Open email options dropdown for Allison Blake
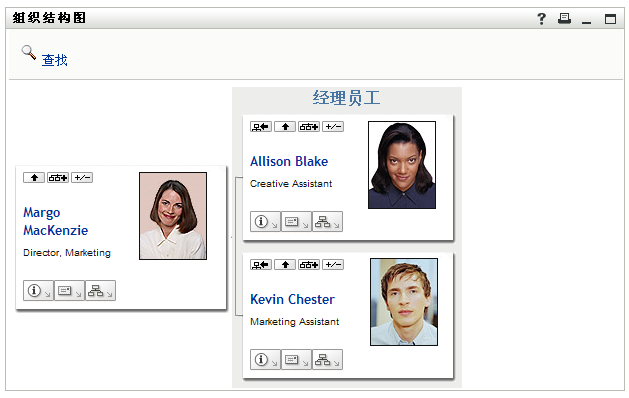Image resolution: width=629 pixels, height=398 pixels. pos(296,221)
